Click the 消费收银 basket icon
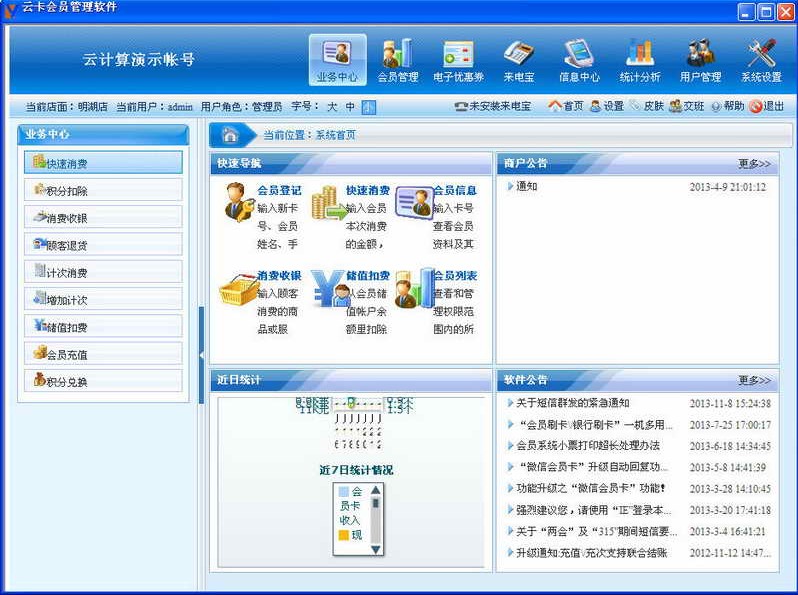 (x=238, y=290)
